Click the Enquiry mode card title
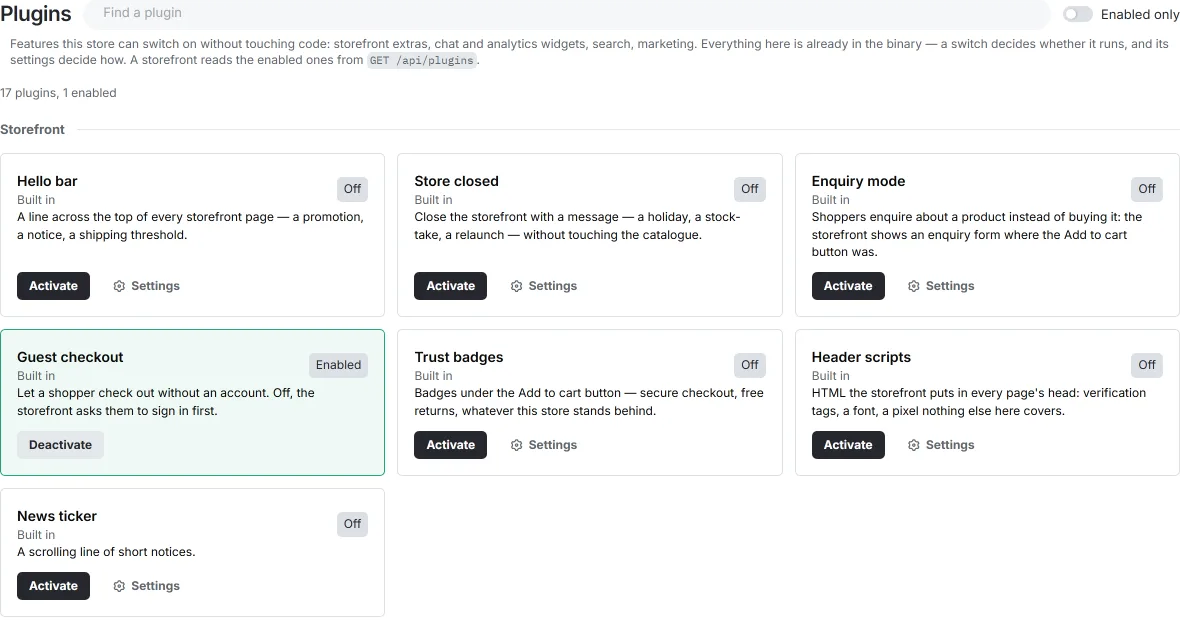The image size is (1180, 620). 859,181
